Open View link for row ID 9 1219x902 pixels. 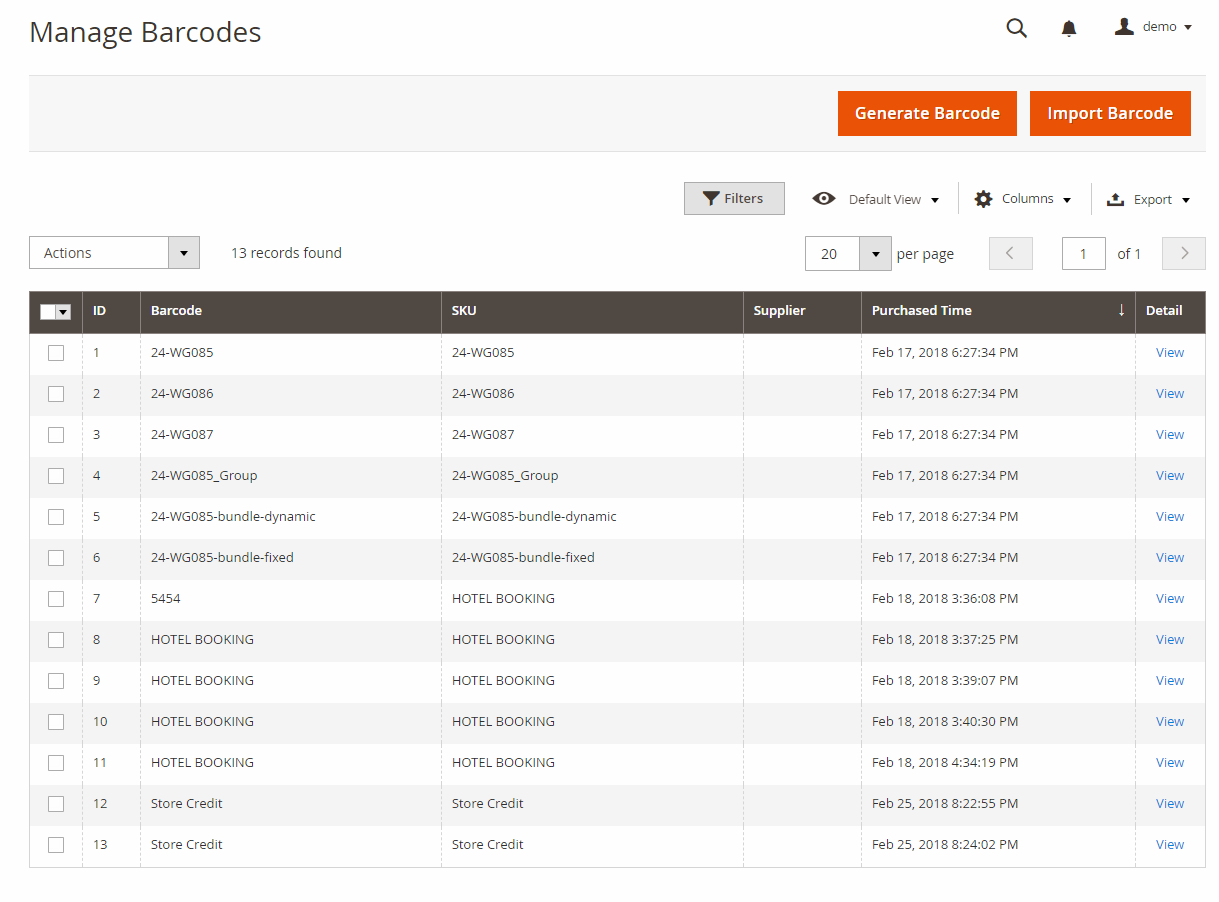[x=1170, y=680]
